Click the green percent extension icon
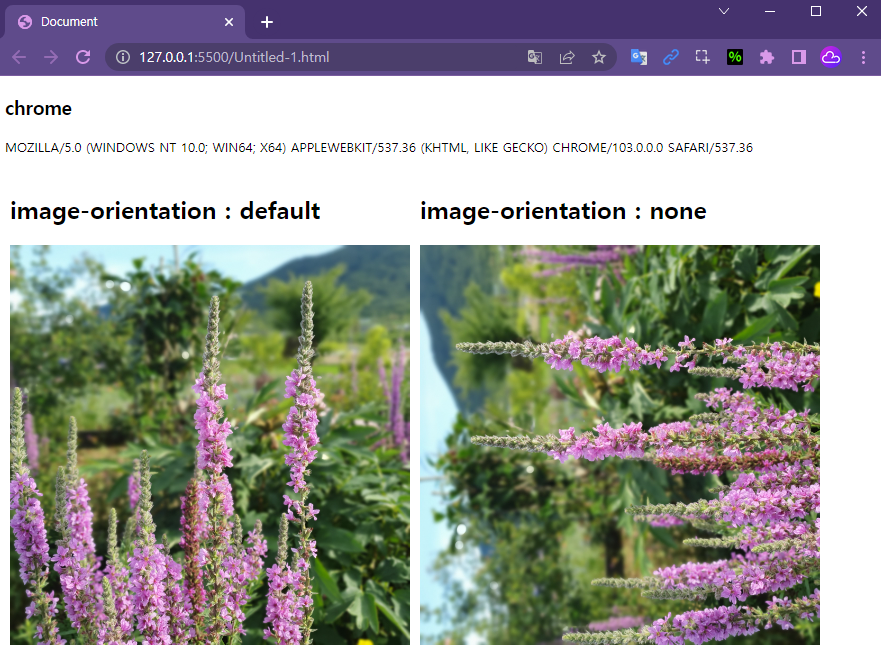 click(734, 57)
